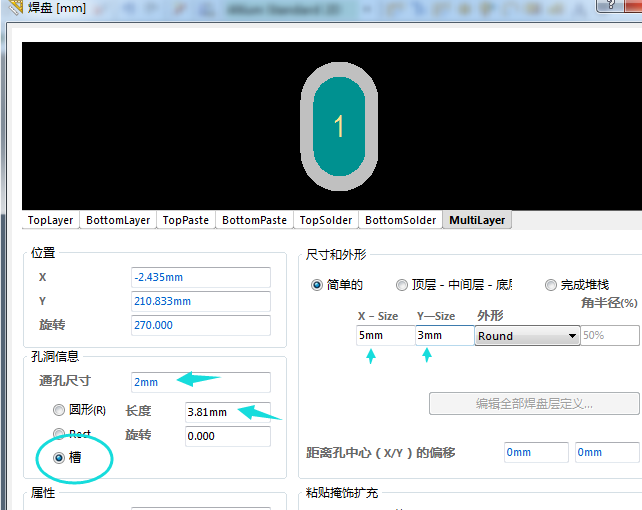
Task: Switch to the TopLayer tab
Action: point(50,220)
